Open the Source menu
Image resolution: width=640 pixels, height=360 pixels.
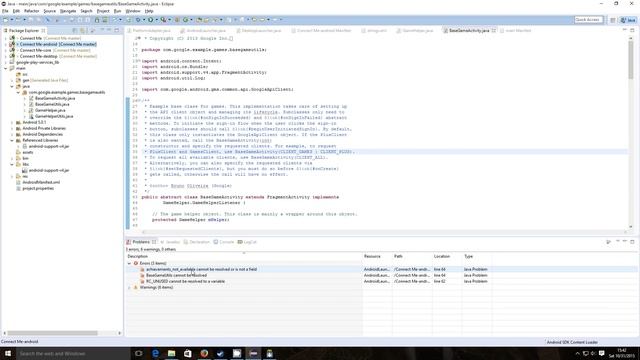tap(49, 11)
